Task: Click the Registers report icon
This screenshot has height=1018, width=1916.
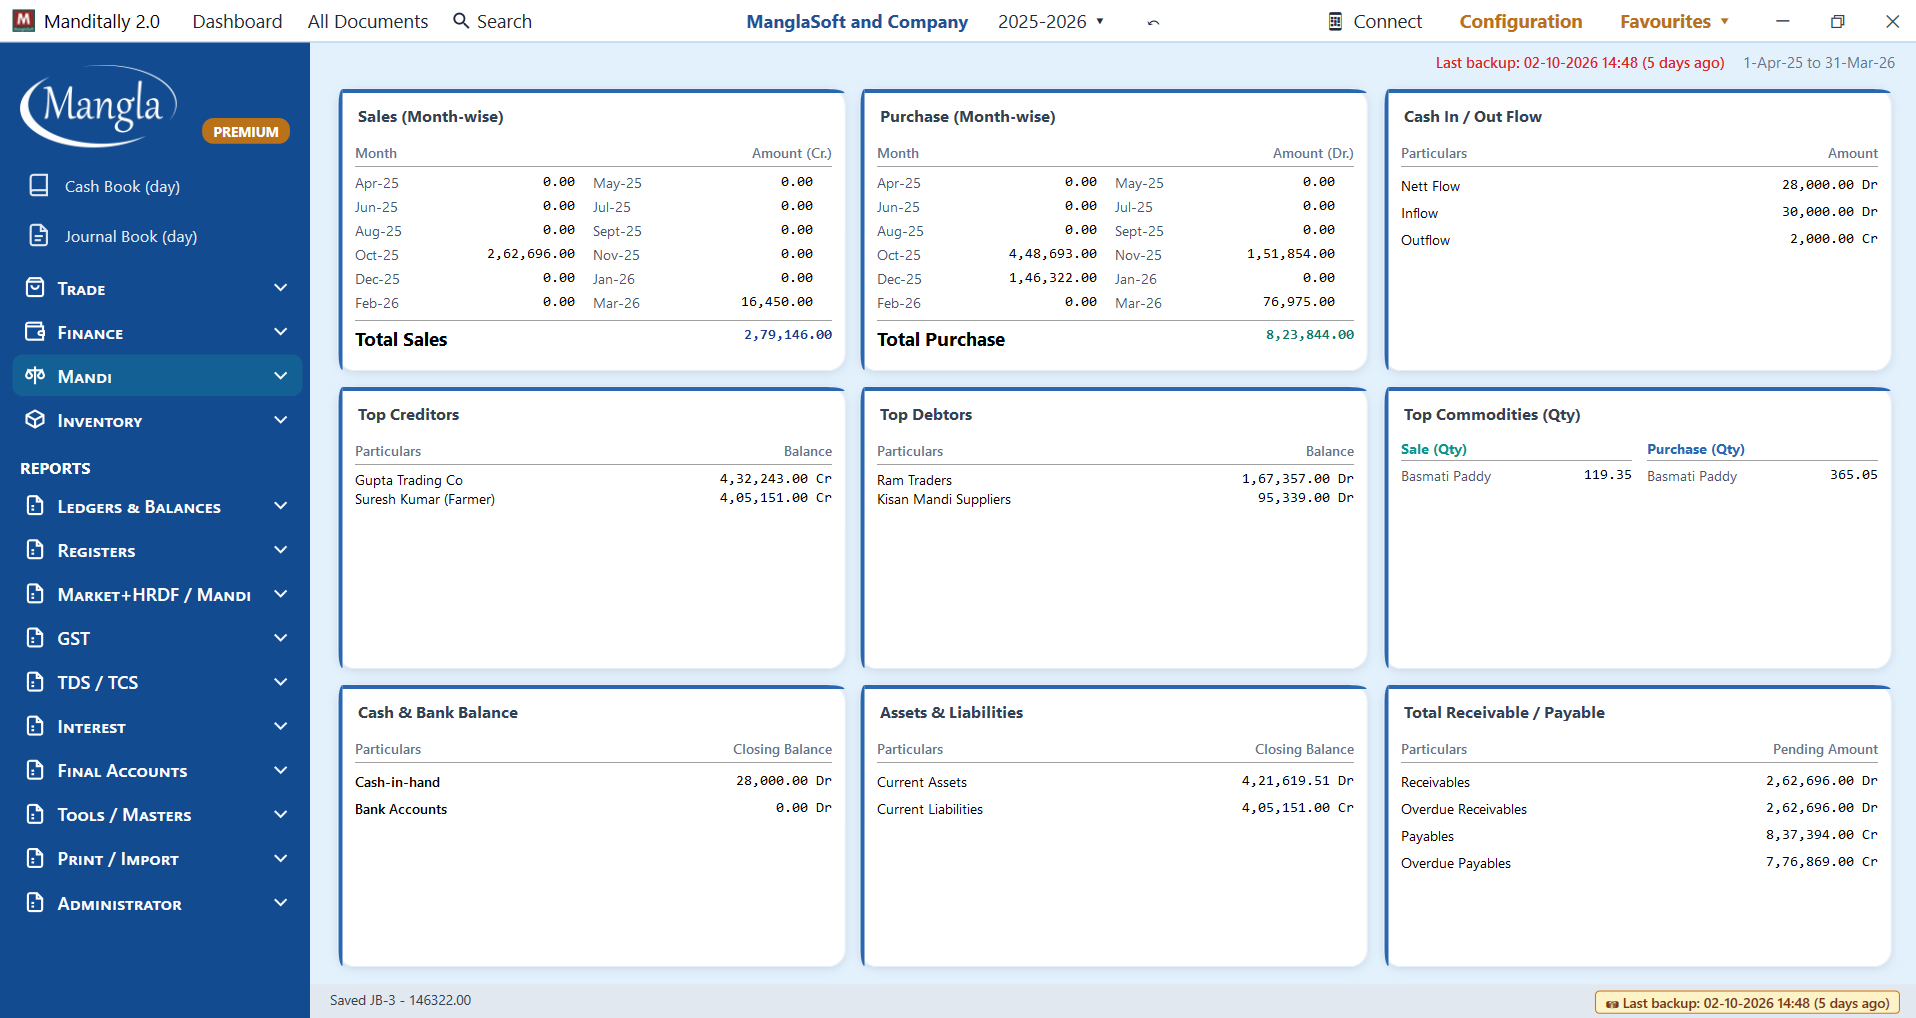Action: (35, 550)
